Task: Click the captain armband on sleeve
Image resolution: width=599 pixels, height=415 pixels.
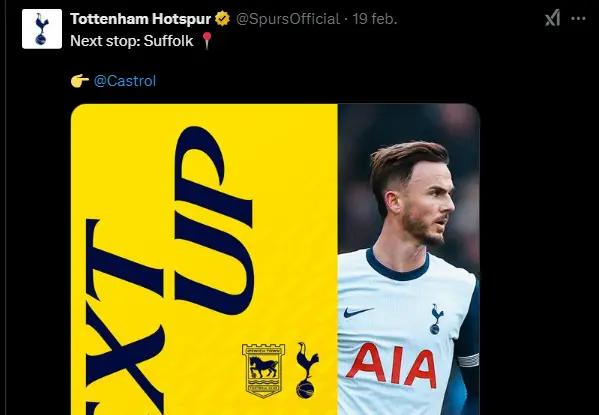Action: coord(468,360)
